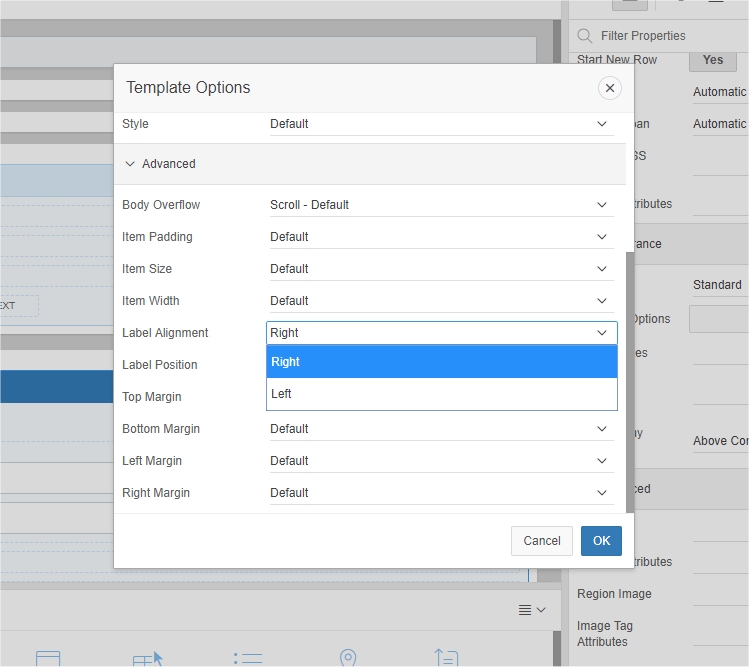Open the gallery menu icon with chevron
The height and width of the screenshot is (667, 749).
pyautogui.click(x=532, y=610)
